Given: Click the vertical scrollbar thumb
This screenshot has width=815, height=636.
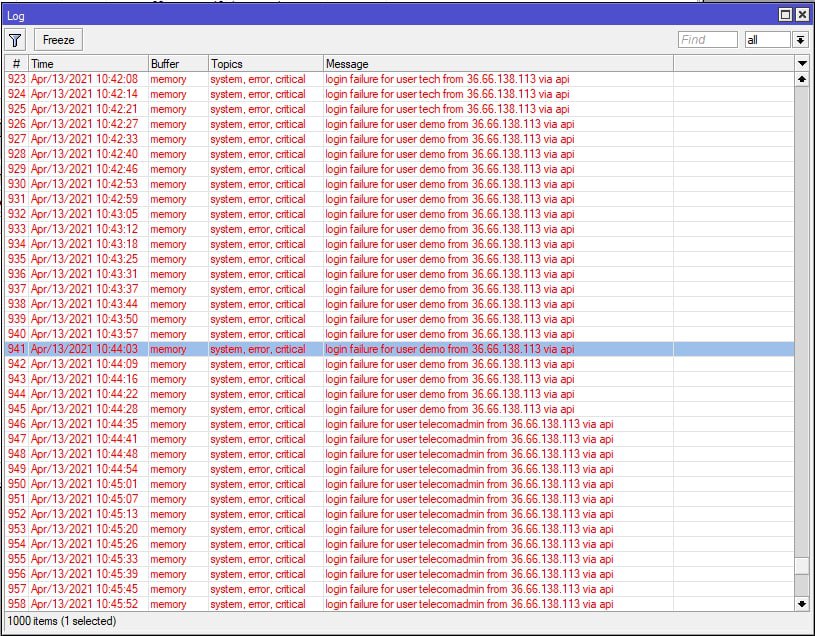Looking at the screenshot, I should point(802,566).
